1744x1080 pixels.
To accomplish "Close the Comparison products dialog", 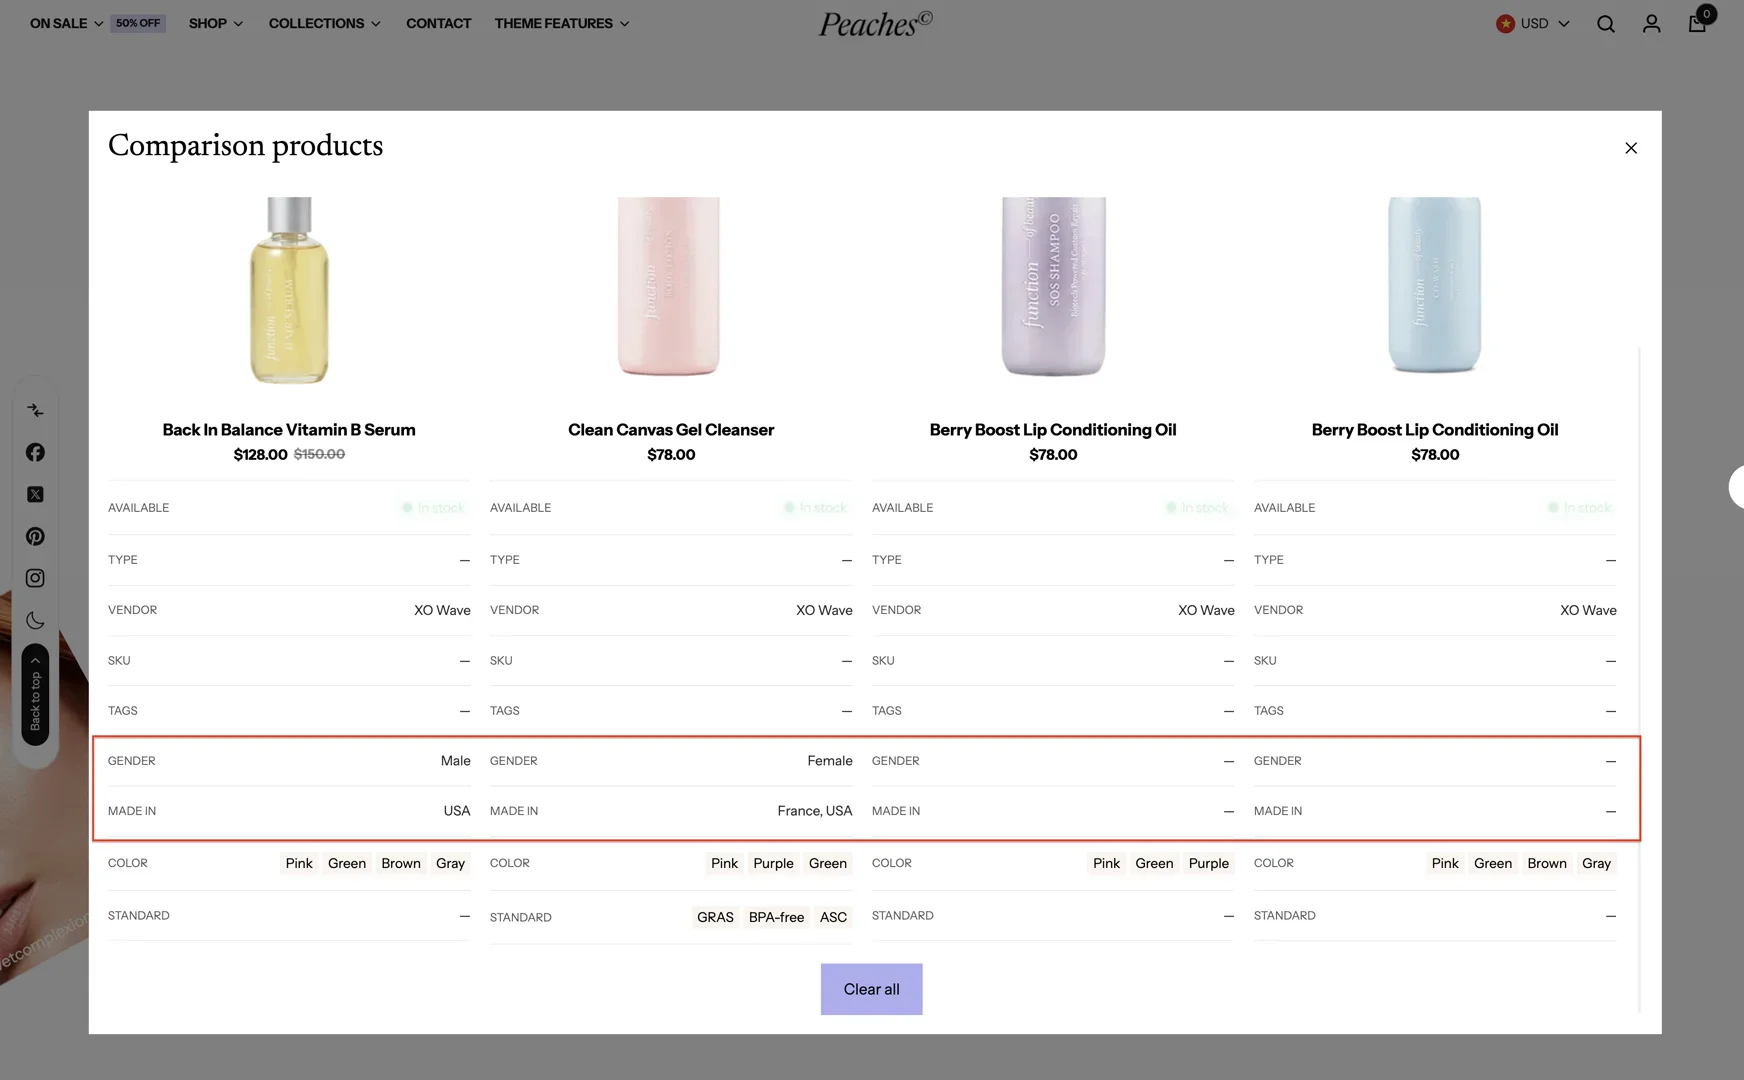I will coord(1631,148).
